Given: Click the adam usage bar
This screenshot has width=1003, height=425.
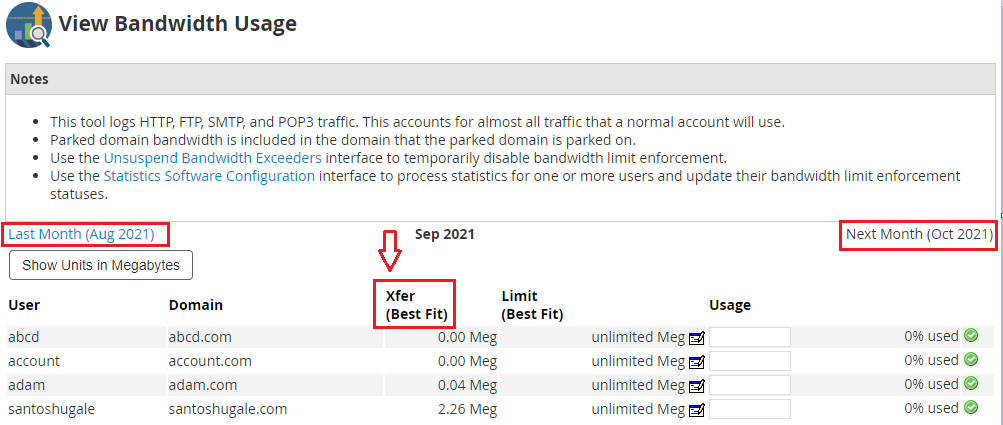Looking at the screenshot, I should pos(750,385).
